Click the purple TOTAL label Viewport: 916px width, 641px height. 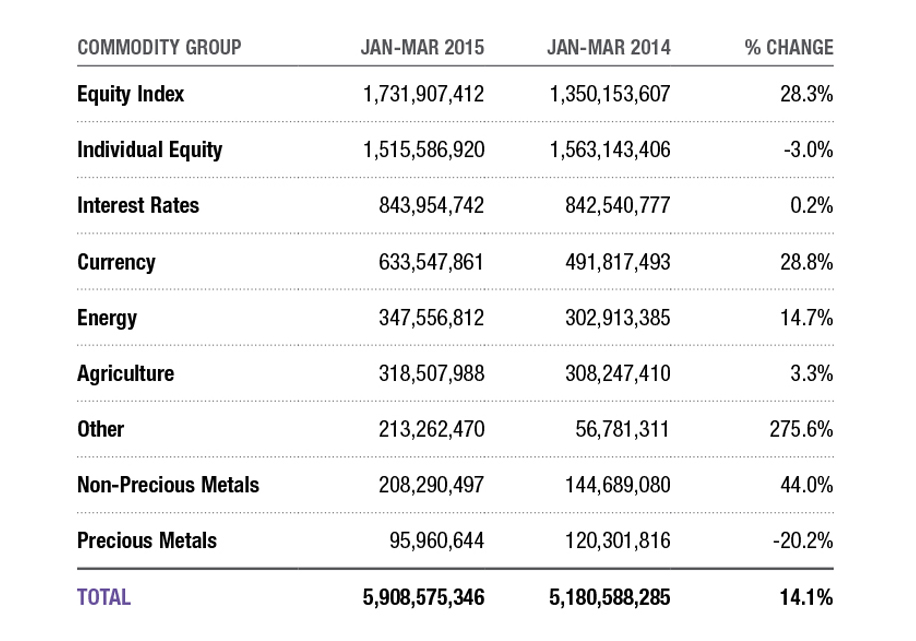[104, 598]
